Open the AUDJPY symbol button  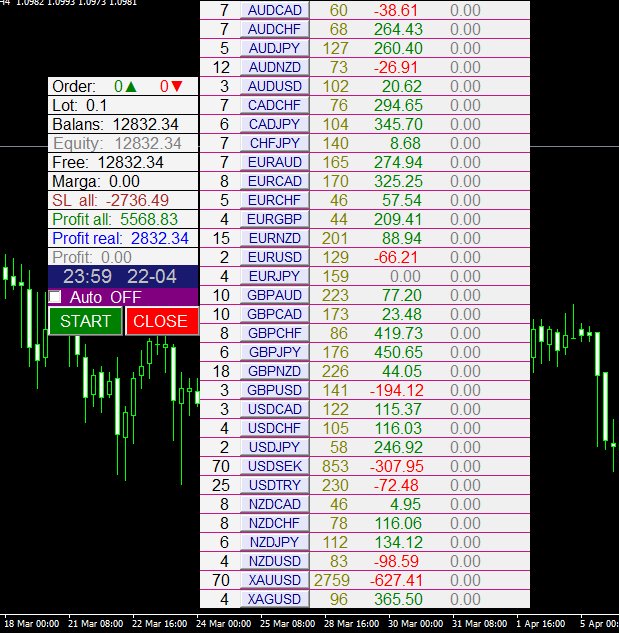coord(275,48)
